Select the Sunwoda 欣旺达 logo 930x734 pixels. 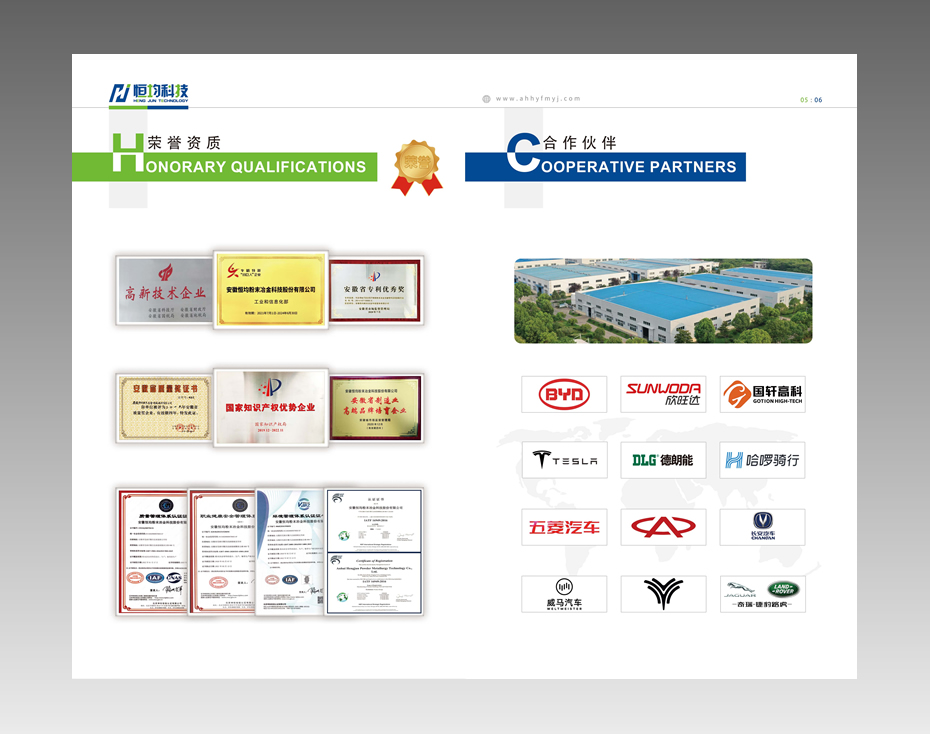[x=663, y=394]
